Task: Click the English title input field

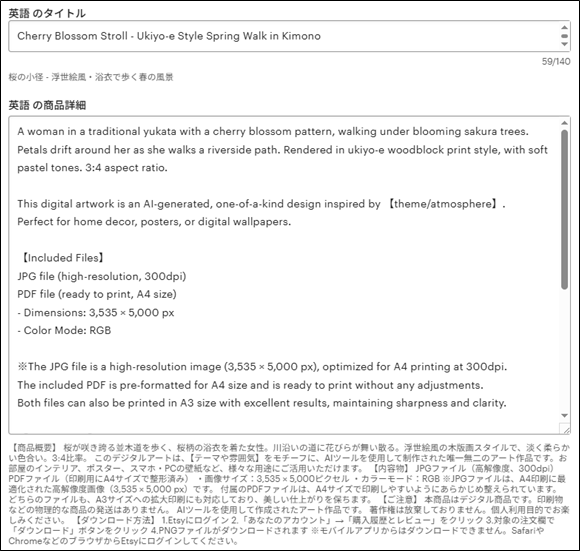Action: click(289, 36)
